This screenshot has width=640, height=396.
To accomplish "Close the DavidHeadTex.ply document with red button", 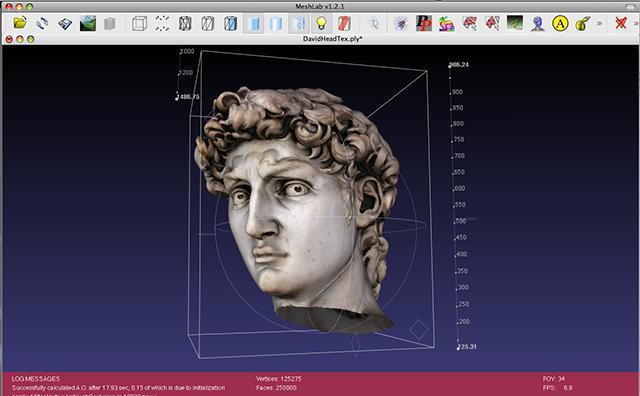I will (x=9, y=39).
